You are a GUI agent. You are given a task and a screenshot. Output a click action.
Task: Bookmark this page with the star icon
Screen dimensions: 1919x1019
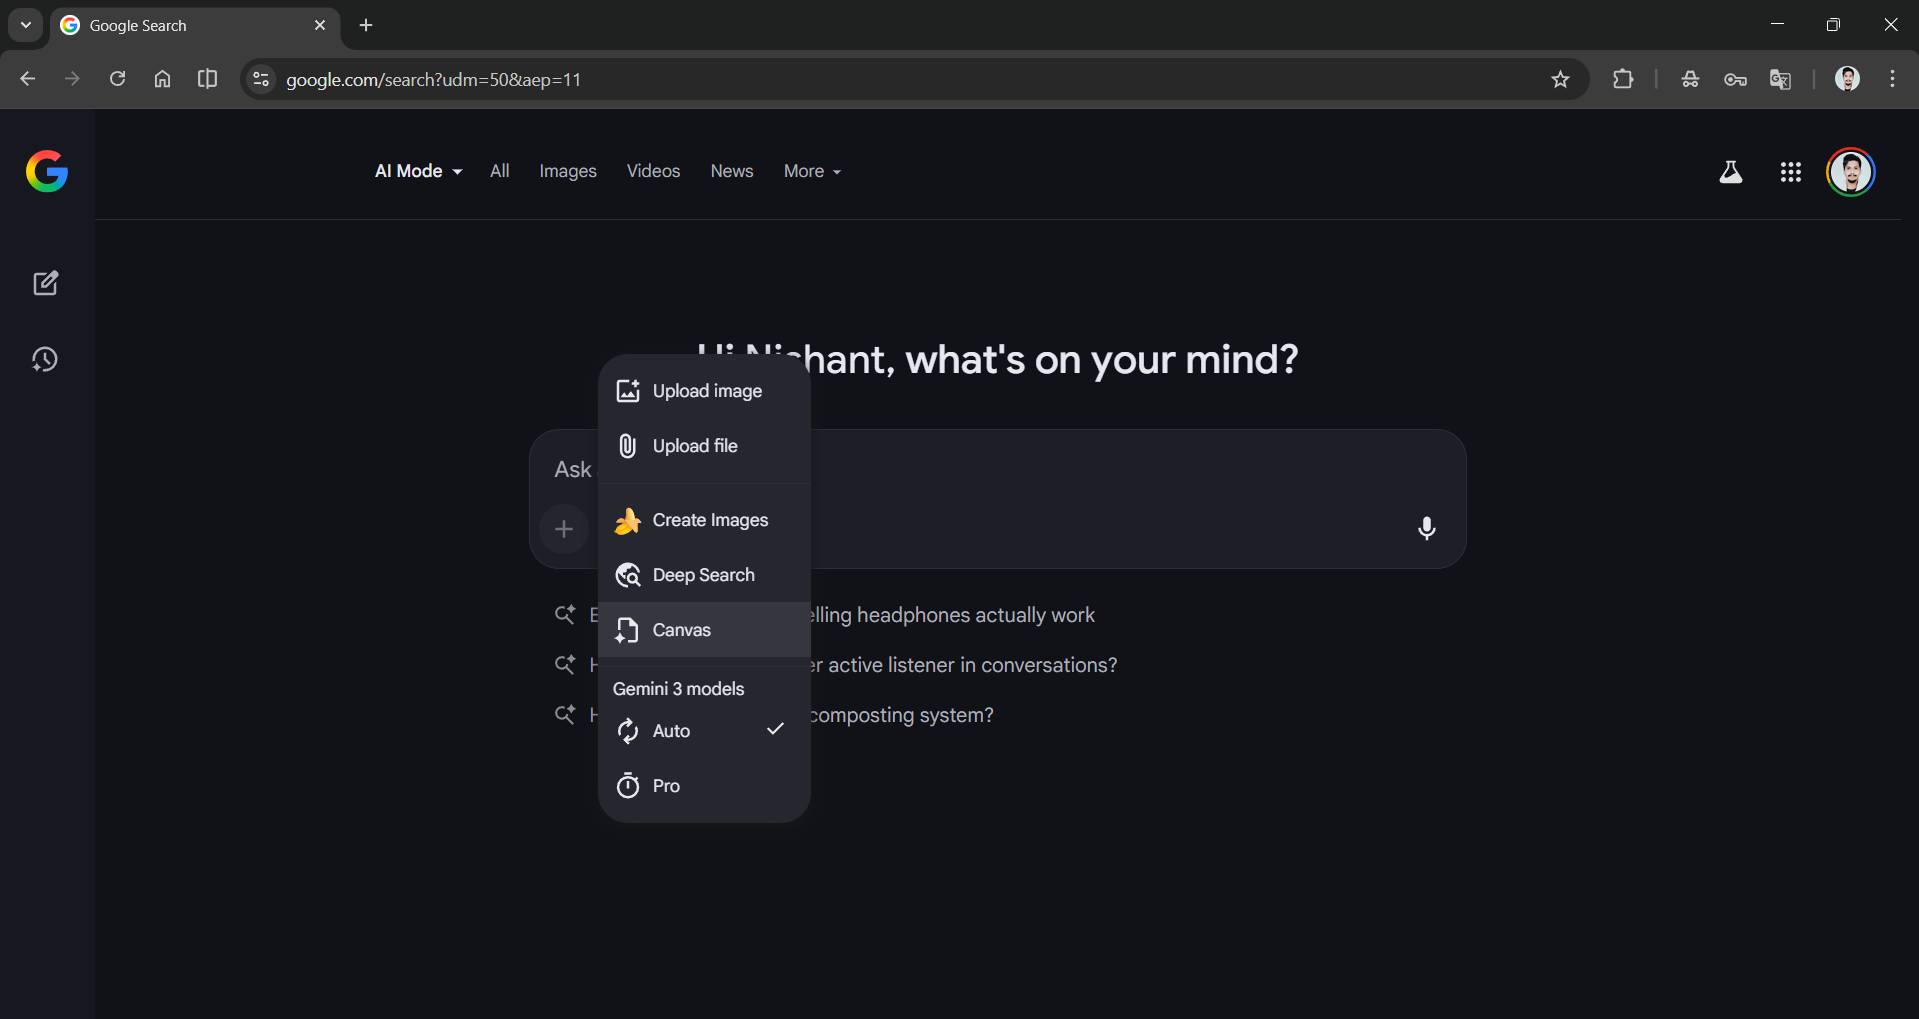click(1560, 79)
